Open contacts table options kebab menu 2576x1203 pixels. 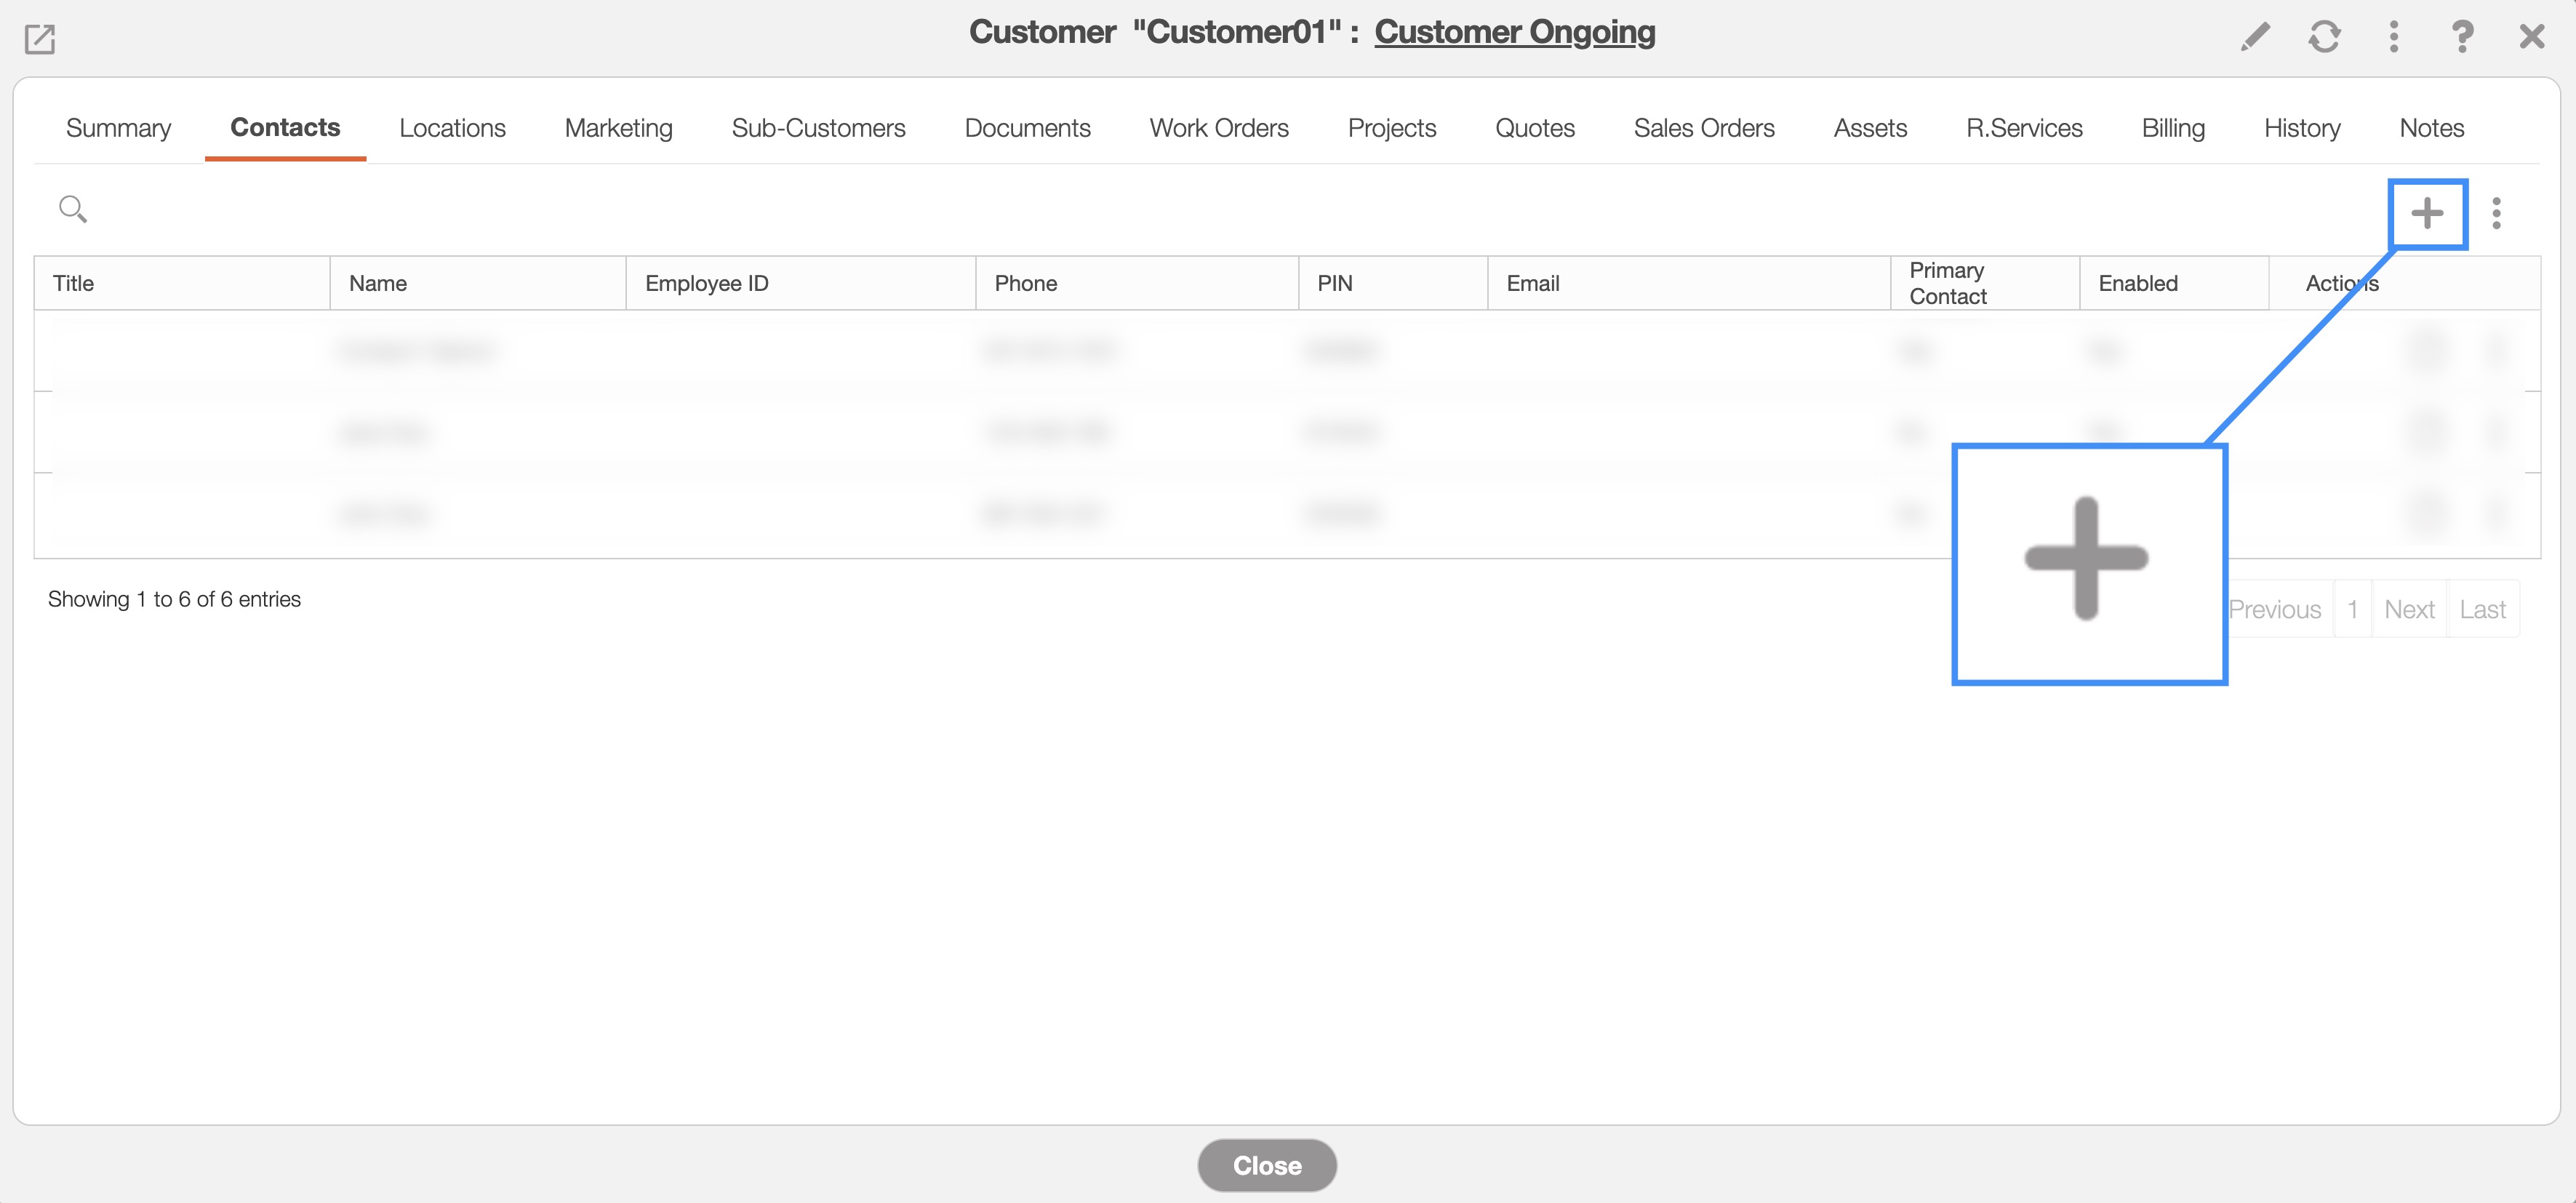2496,213
